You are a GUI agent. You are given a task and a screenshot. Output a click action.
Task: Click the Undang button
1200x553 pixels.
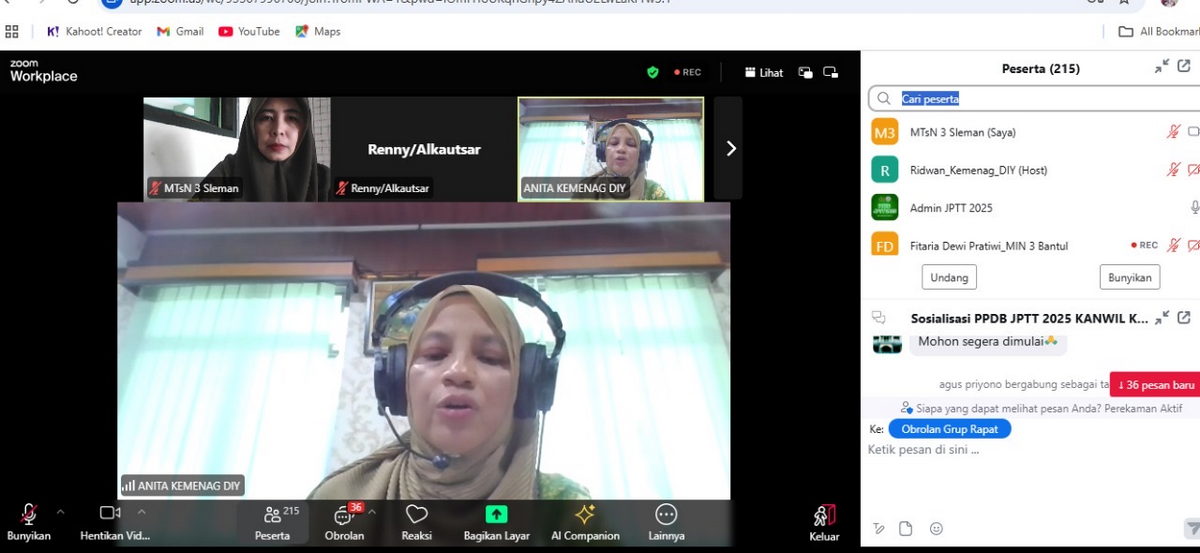click(948, 277)
